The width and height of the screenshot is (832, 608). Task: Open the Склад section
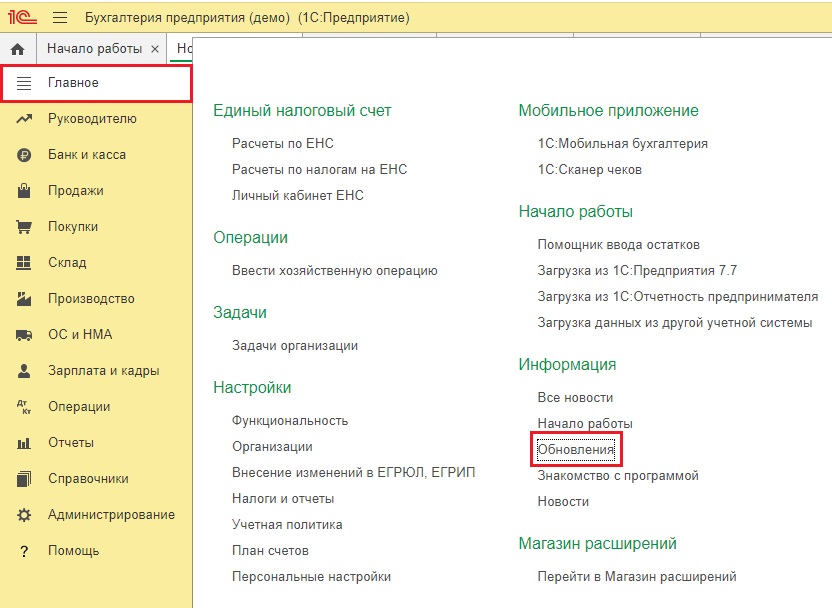pos(67,263)
